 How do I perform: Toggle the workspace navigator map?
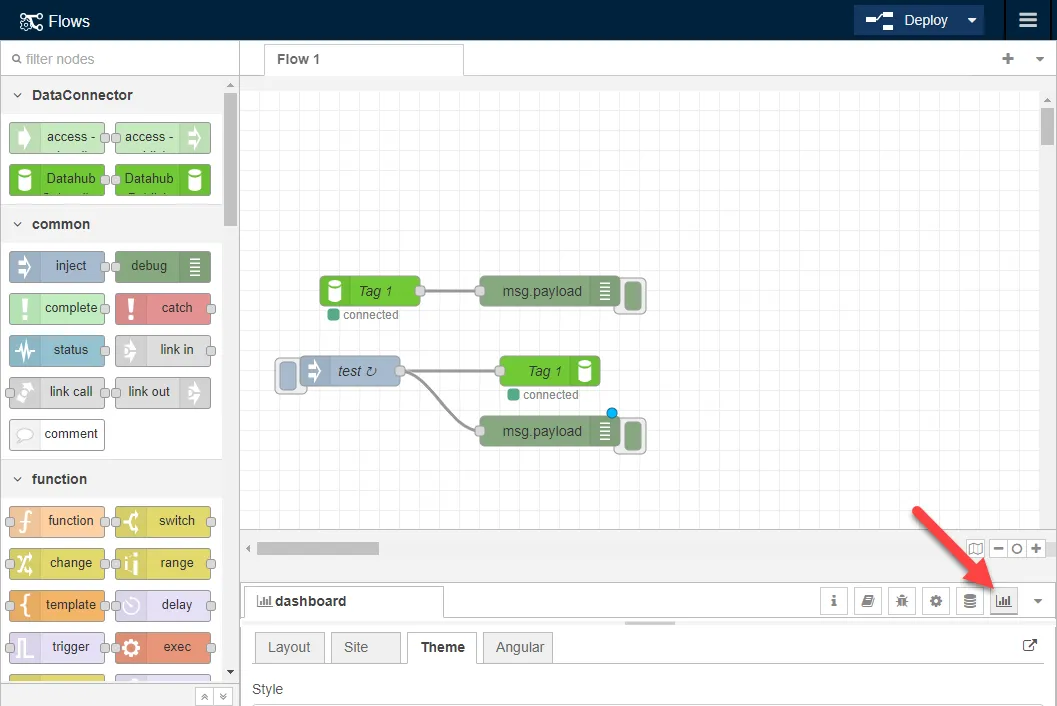pyautogui.click(x=975, y=548)
